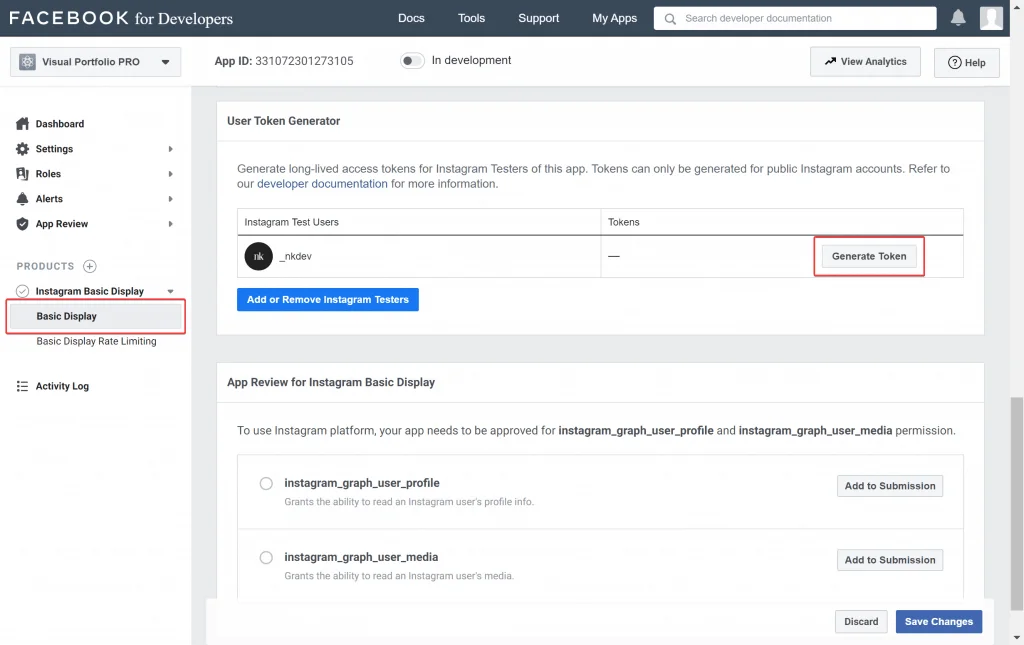The height and width of the screenshot is (645, 1024).
Task: Click the Alerts bell icon in sidebar
Action: click(22, 198)
